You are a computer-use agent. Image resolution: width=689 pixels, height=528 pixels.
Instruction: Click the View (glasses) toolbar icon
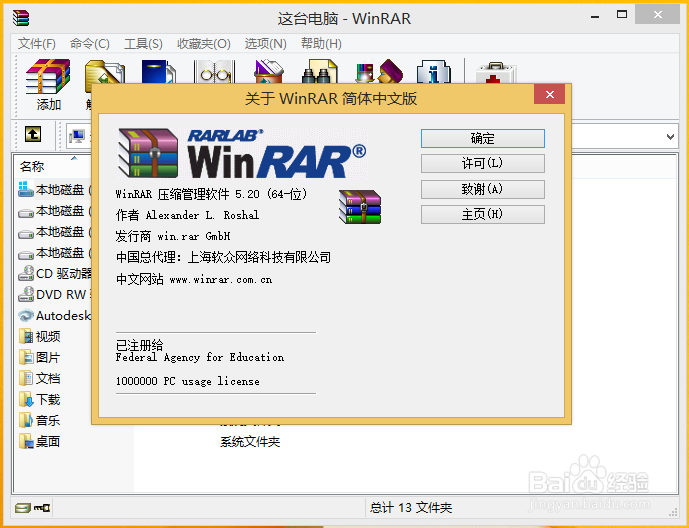coord(214,72)
